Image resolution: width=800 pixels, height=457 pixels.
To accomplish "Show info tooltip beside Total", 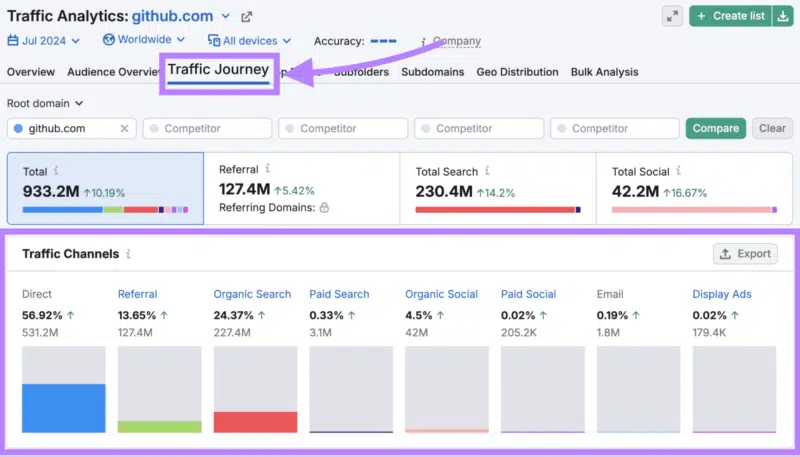I will coord(56,171).
